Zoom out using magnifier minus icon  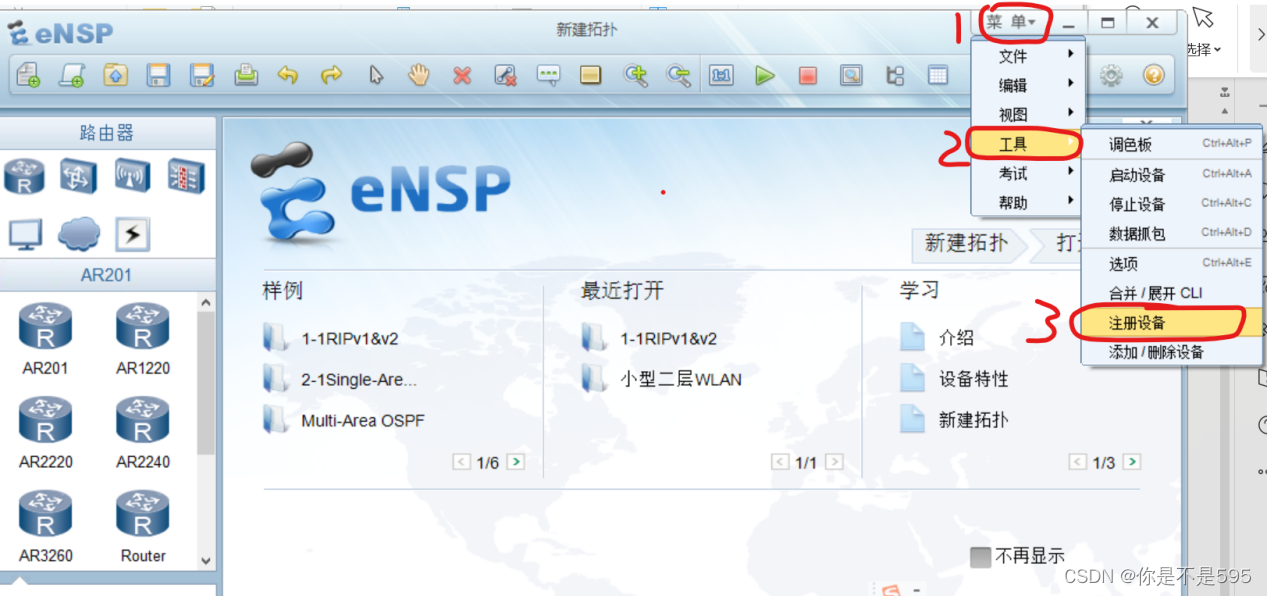coord(679,75)
